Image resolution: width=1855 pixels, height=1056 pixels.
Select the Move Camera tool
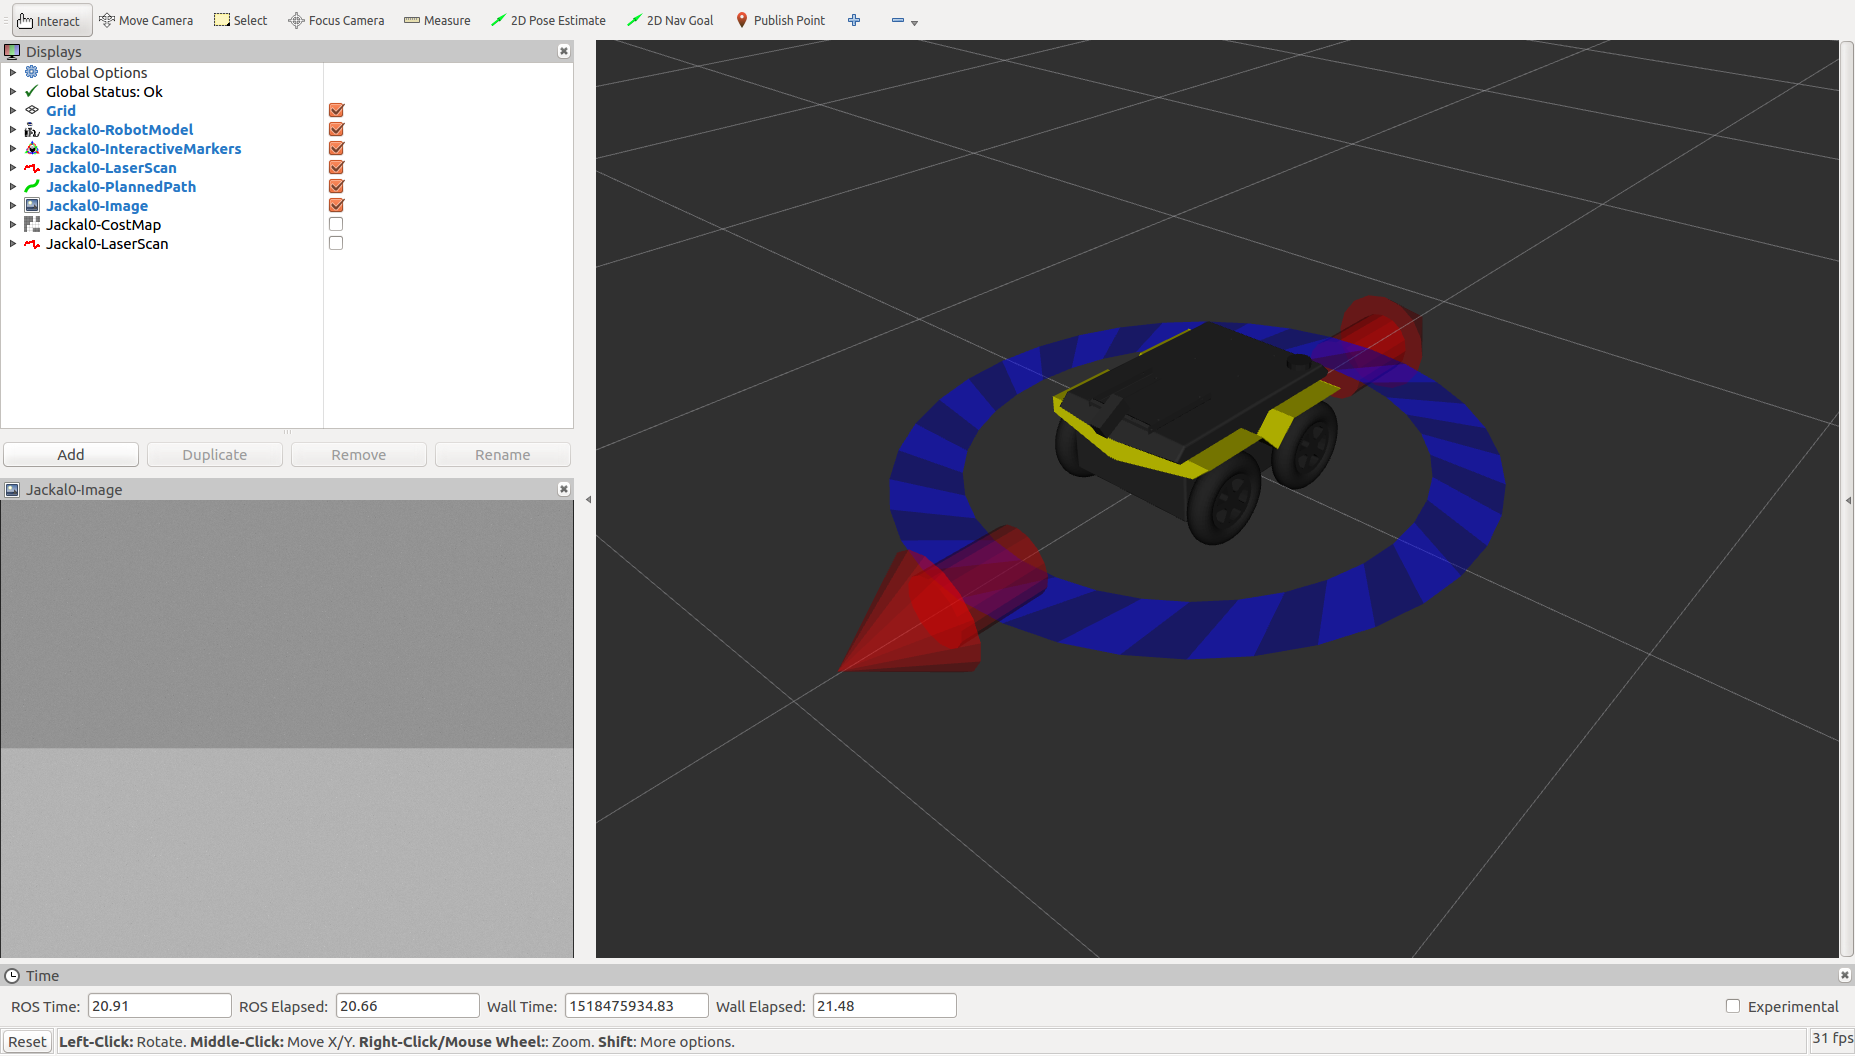tap(146, 20)
